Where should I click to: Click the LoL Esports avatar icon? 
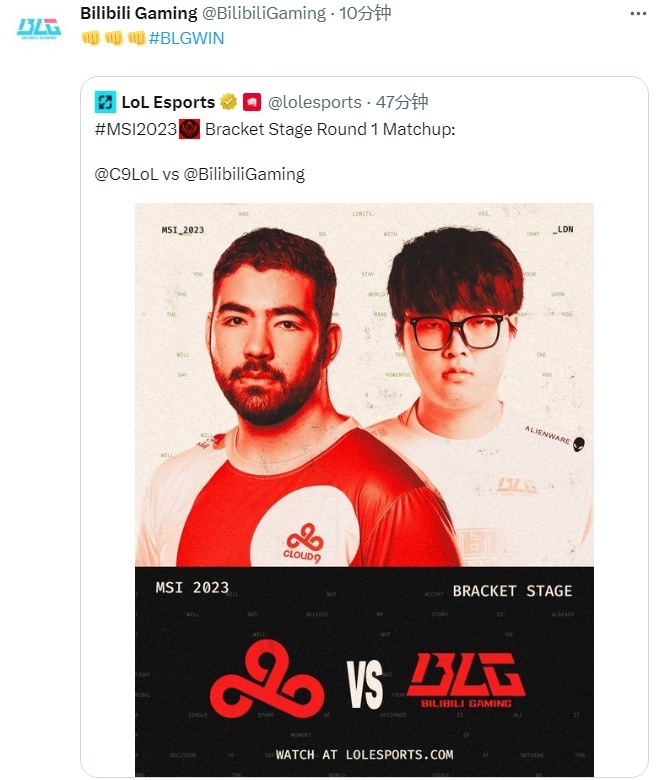(105, 102)
